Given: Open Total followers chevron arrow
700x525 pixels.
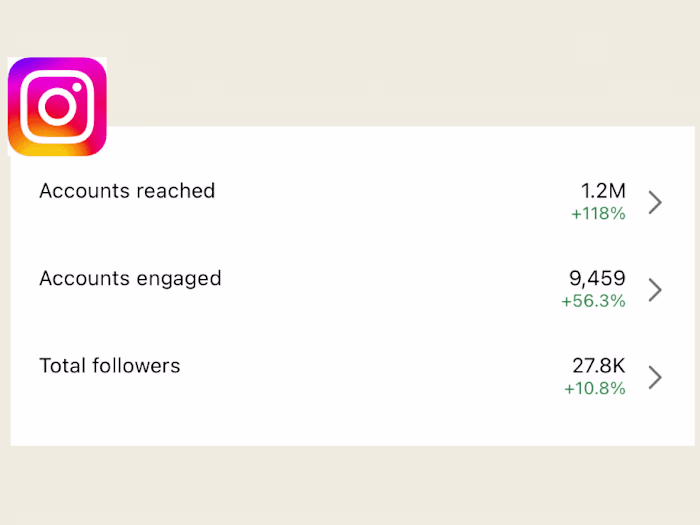Looking at the screenshot, I should (655, 377).
